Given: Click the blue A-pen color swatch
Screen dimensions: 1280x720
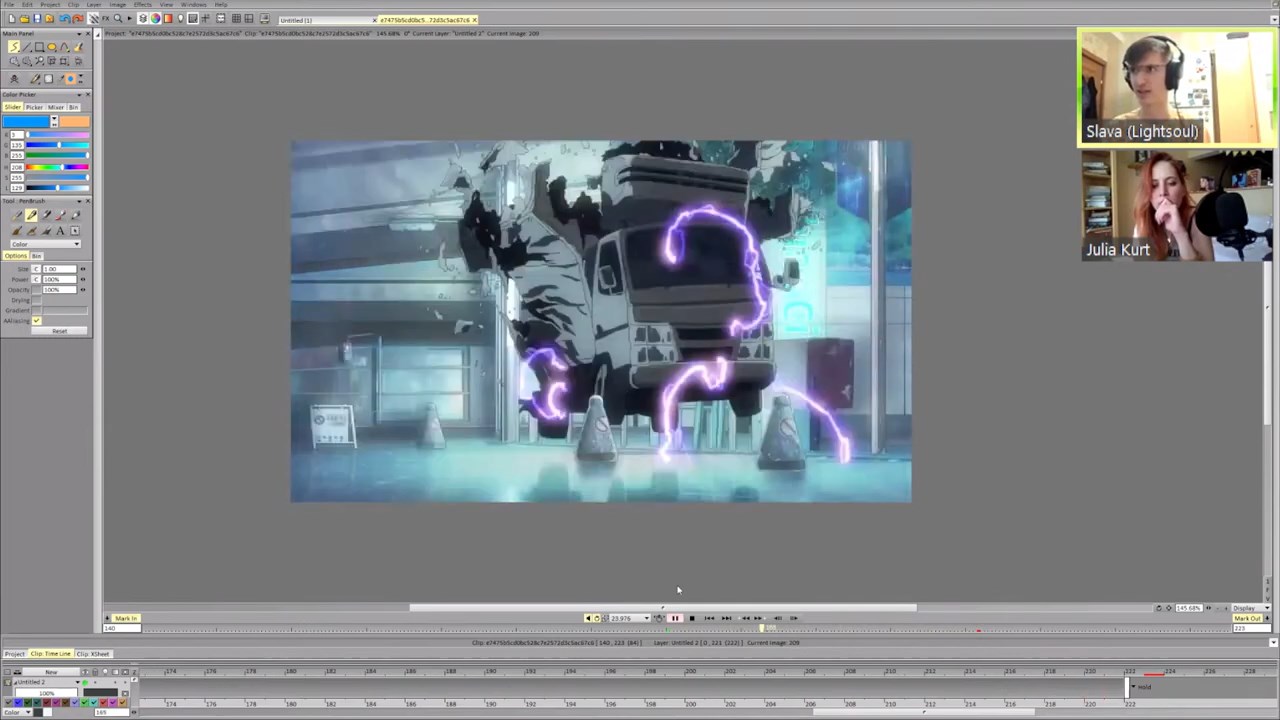Looking at the screenshot, I should [25, 122].
